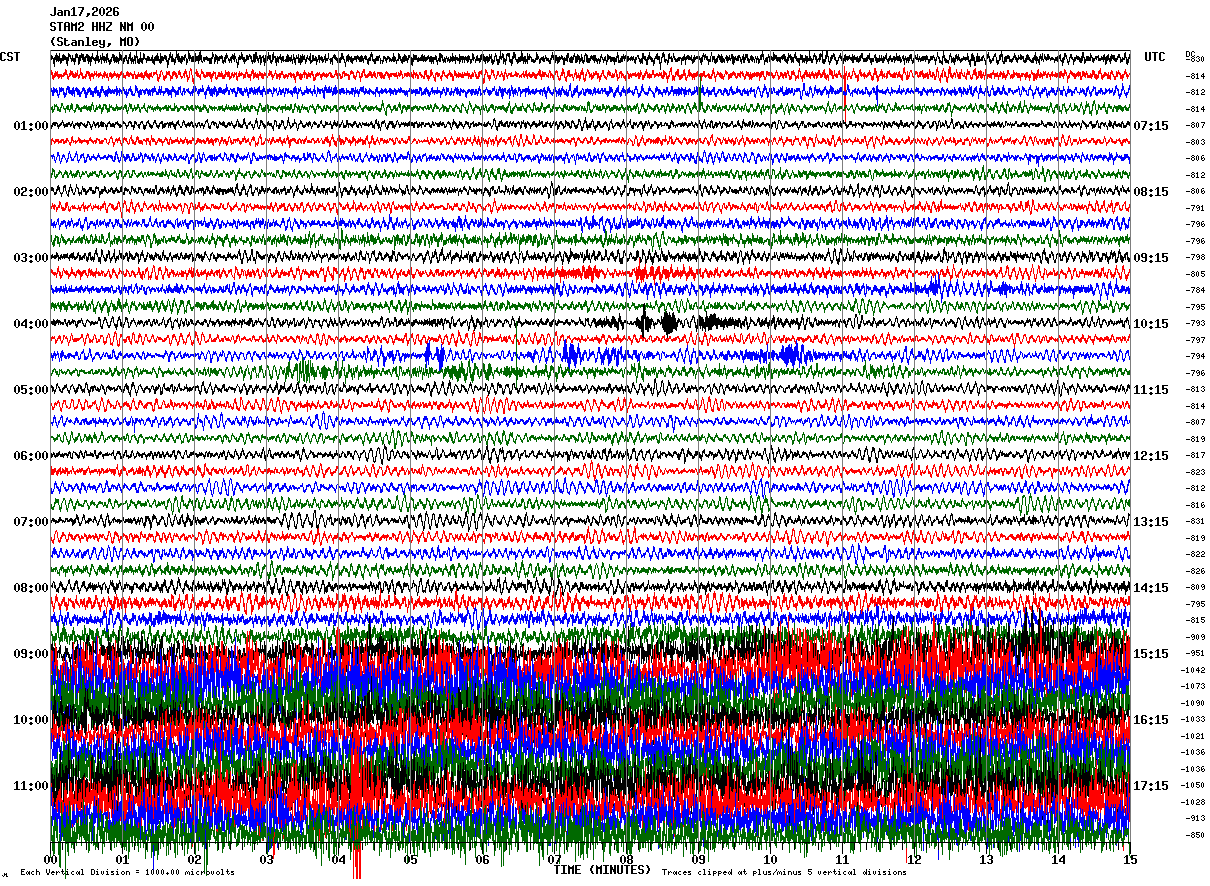This screenshot has width=1210, height=886.
Task: Click the UTC time label 11:15
Action: click(1151, 390)
